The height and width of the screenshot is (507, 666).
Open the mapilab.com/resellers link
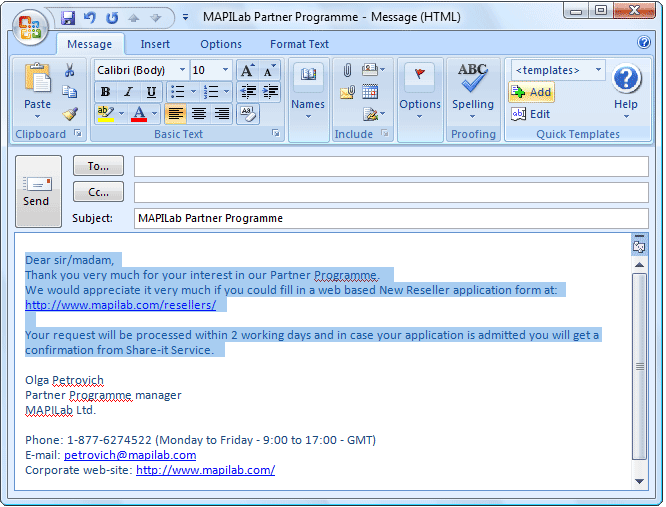click(x=121, y=305)
